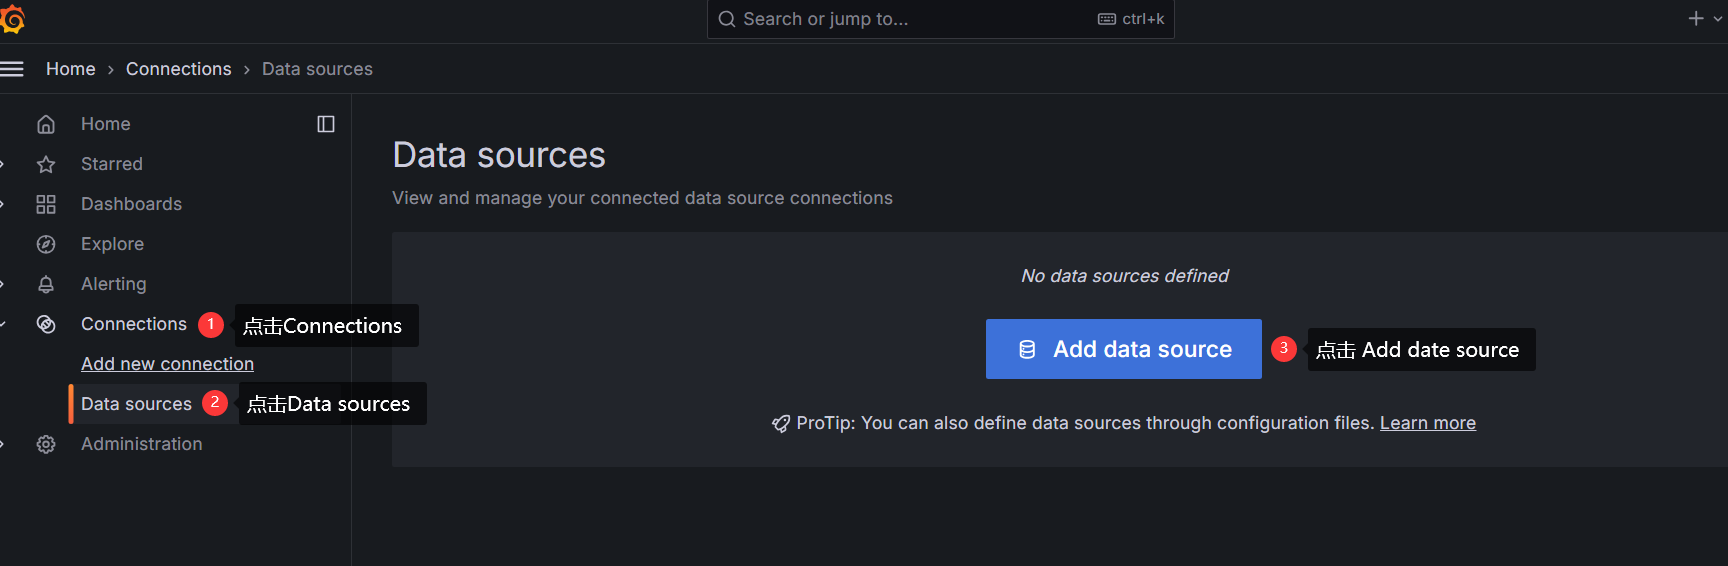1728x566 pixels.
Task: Select Data sources in the sidebar
Action: (136, 404)
